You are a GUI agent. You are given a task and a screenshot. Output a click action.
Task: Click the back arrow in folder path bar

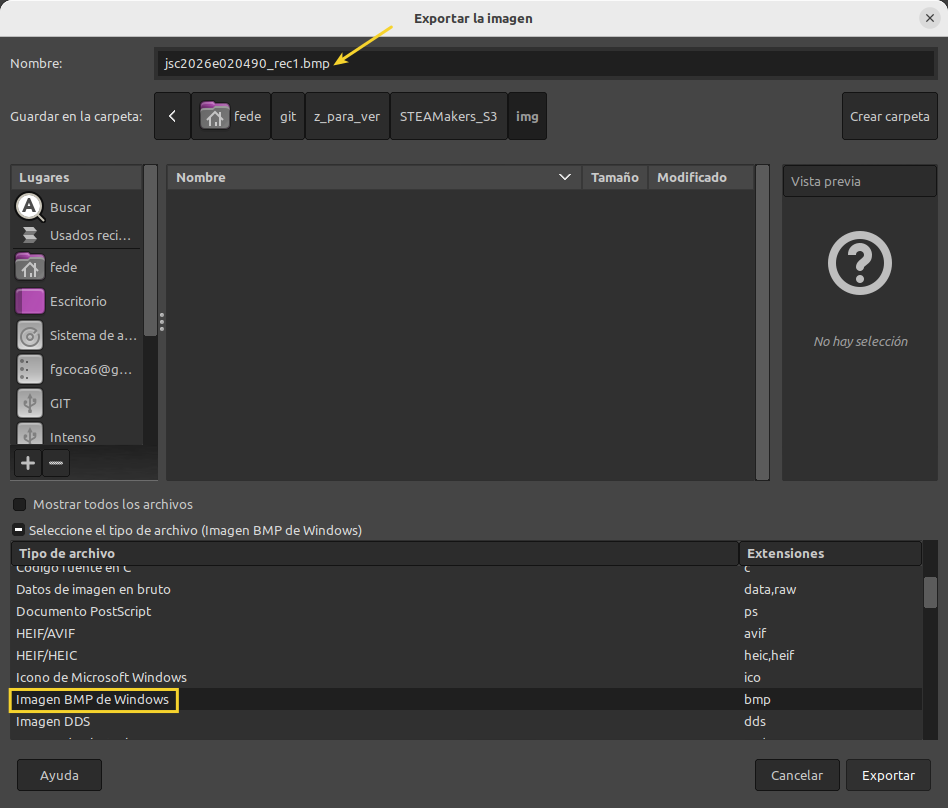pos(172,117)
